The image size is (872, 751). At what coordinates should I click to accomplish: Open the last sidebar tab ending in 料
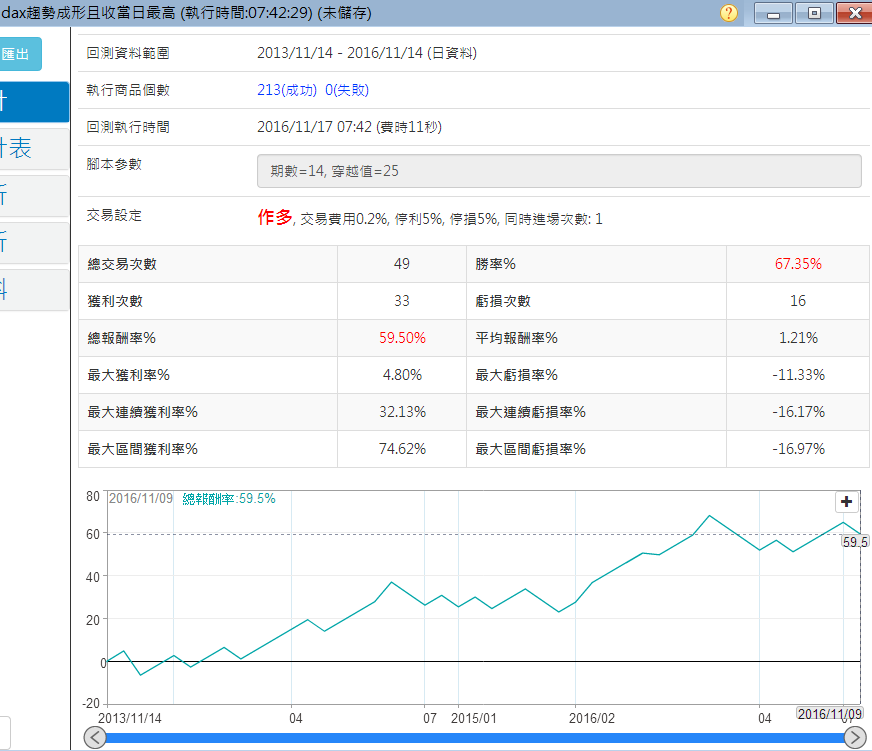(34, 290)
